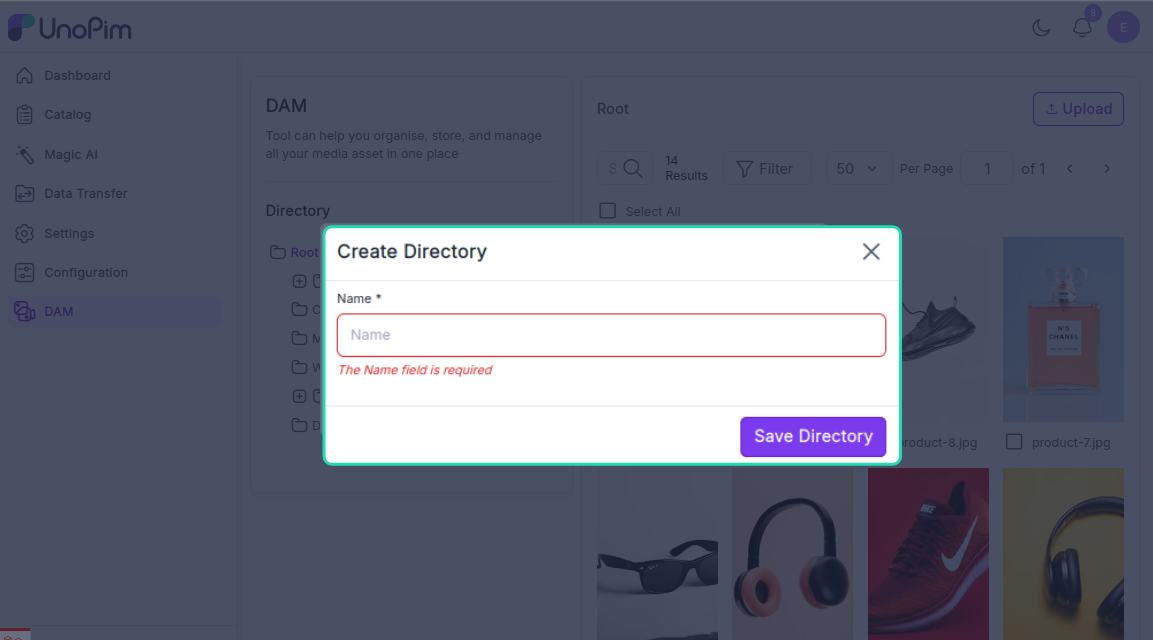
Task: Expand the first subfolder under Root
Action: click(x=299, y=281)
